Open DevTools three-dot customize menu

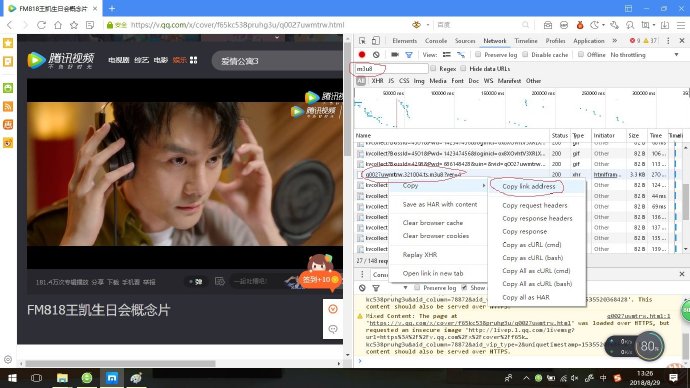[x=668, y=40]
